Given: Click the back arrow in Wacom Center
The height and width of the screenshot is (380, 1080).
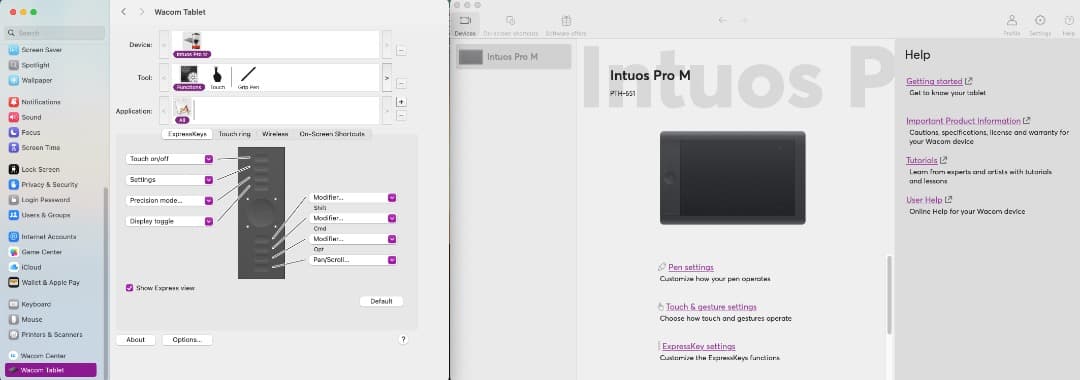Looking at the screenshot, I should [723, 21].
